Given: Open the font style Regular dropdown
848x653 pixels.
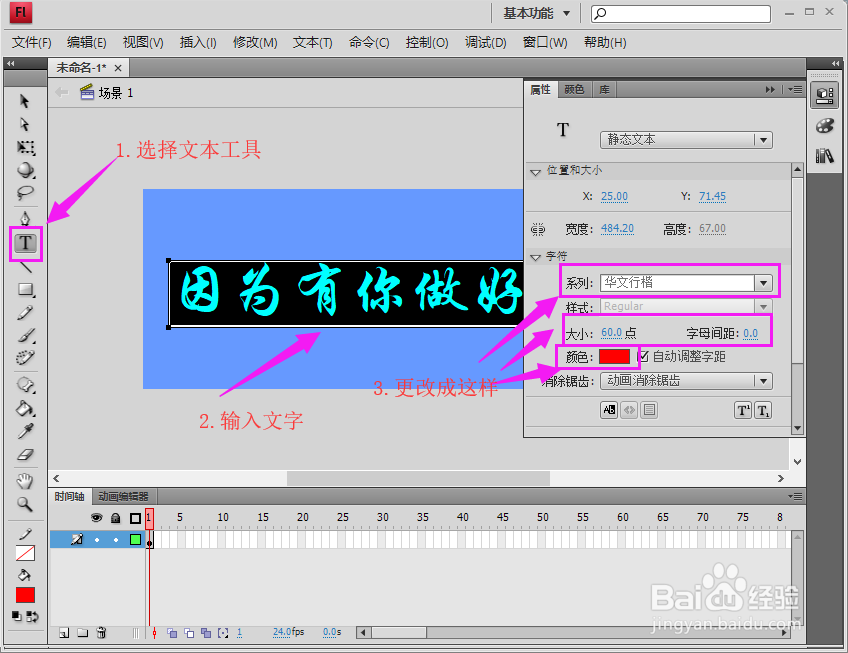Looking at the screenshot, I should tap(686, 306).
